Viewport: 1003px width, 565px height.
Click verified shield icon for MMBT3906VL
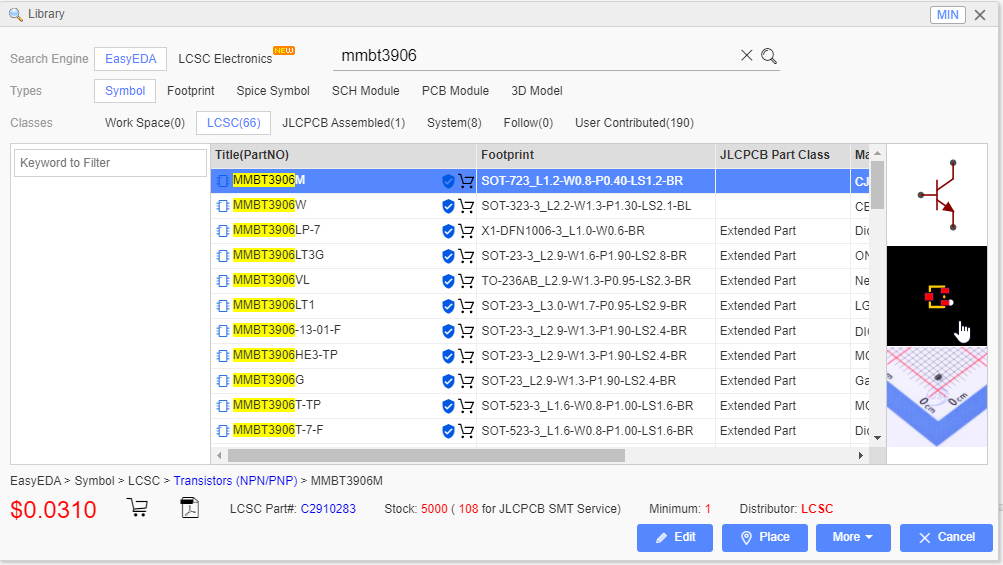[448, 281]
